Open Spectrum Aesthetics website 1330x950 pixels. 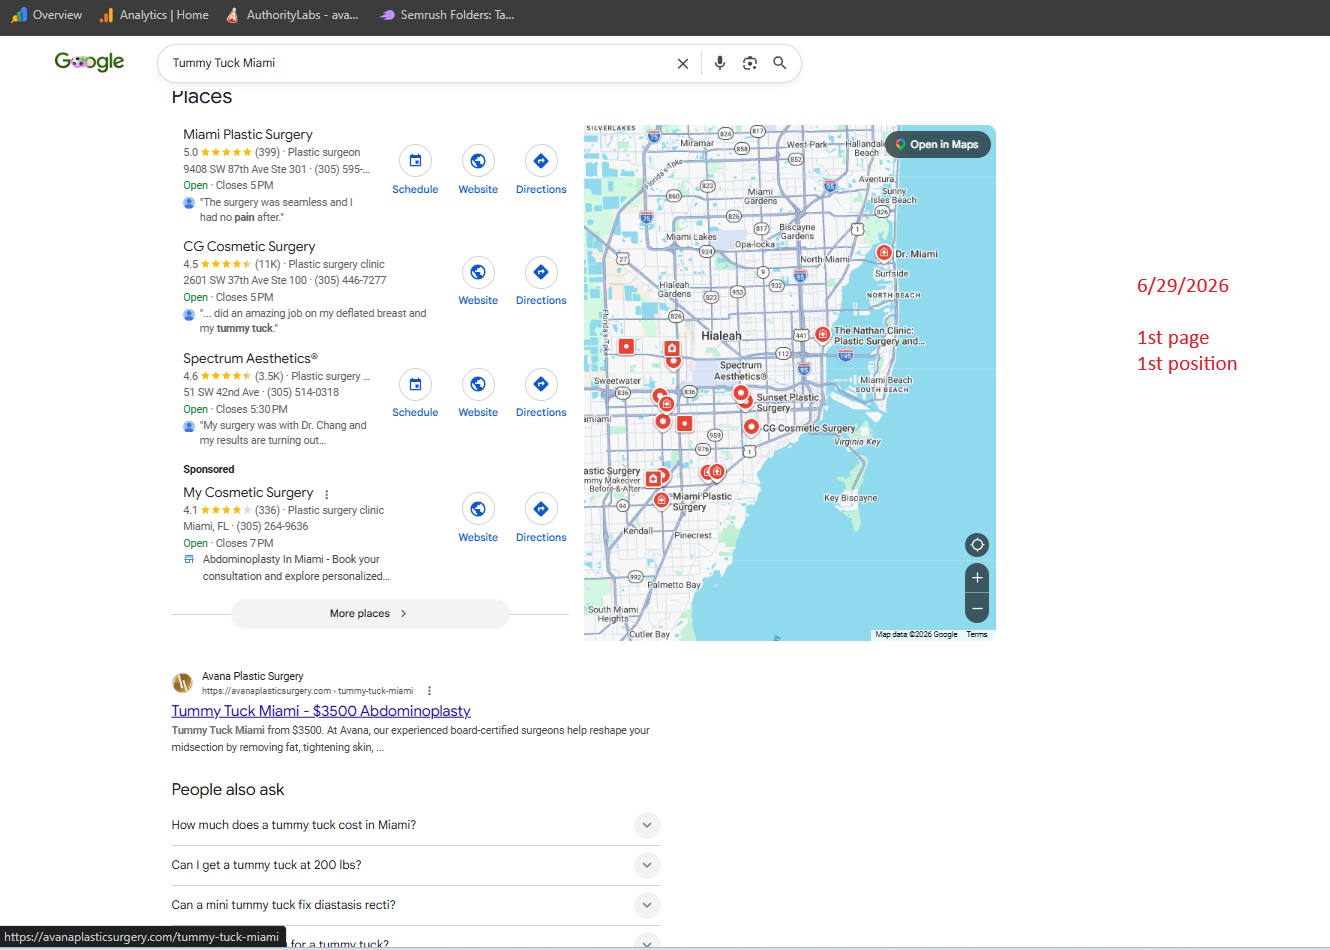478,394
